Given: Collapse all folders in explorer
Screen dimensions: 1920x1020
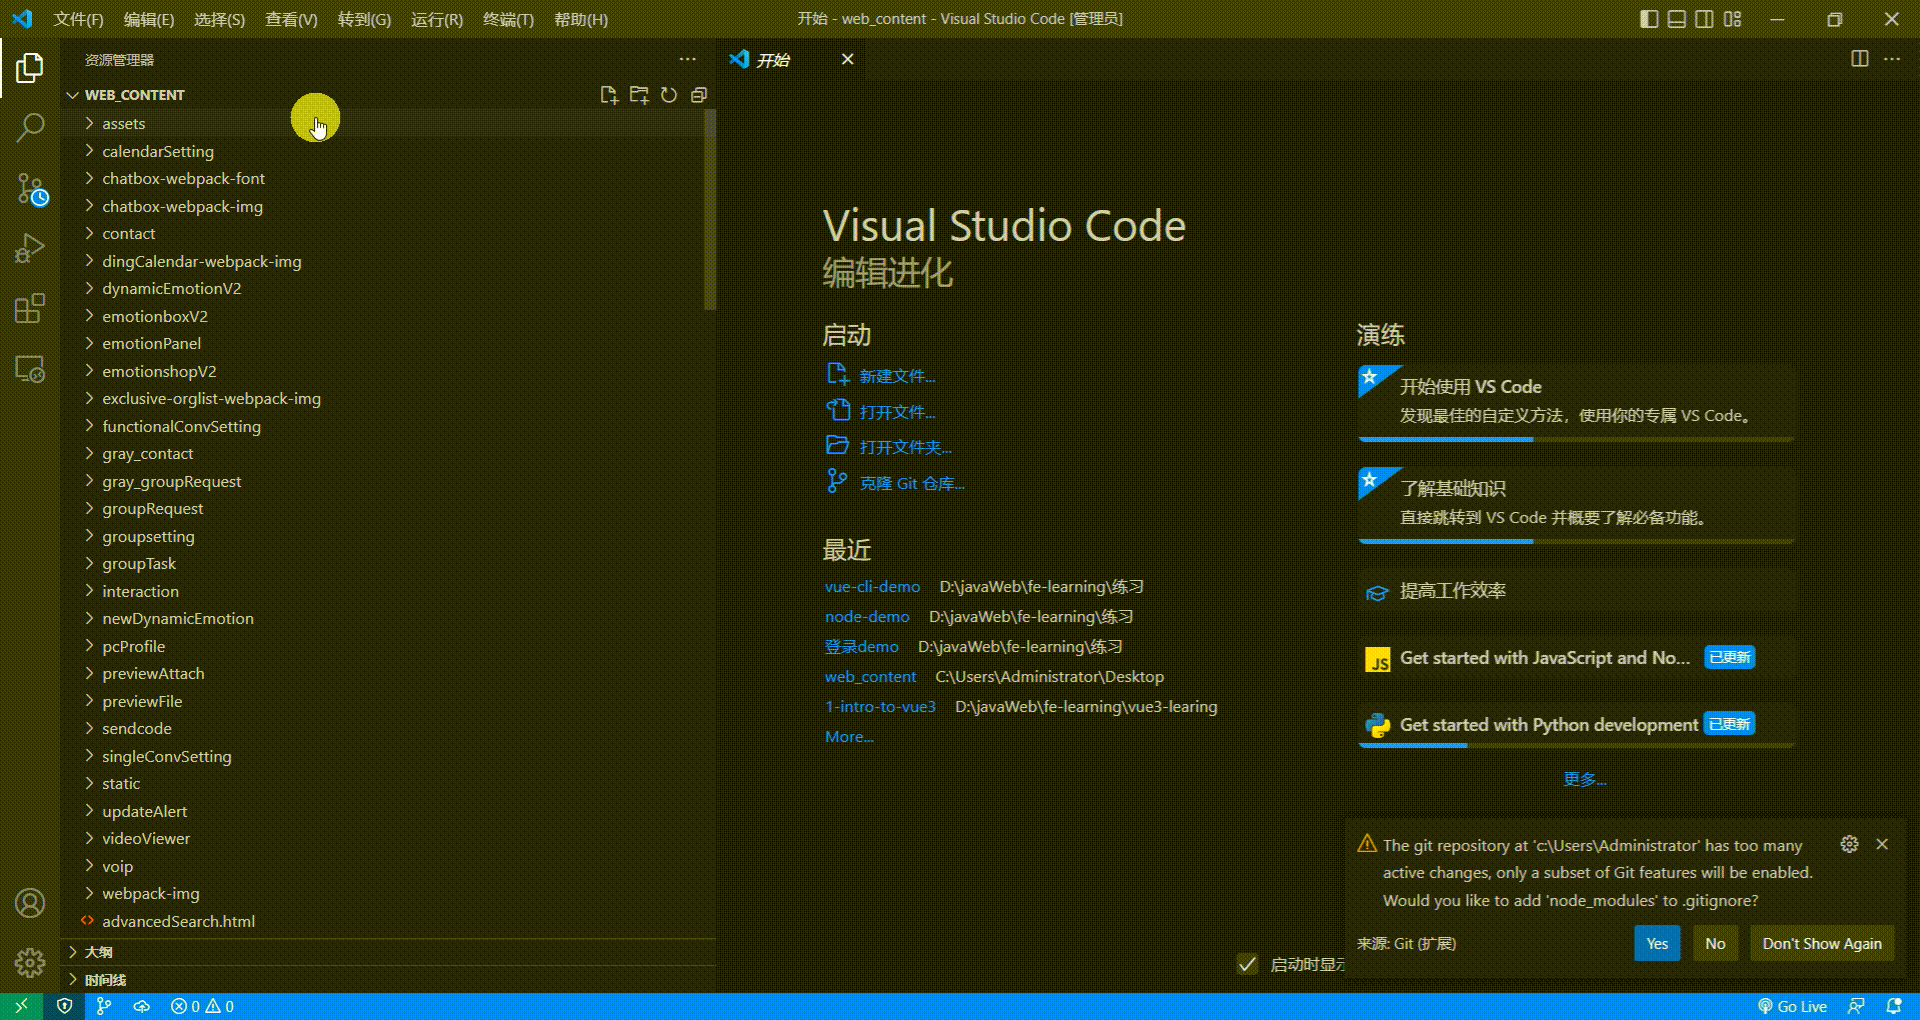Looking at the screenshot, I should click(x=699, y=95).
